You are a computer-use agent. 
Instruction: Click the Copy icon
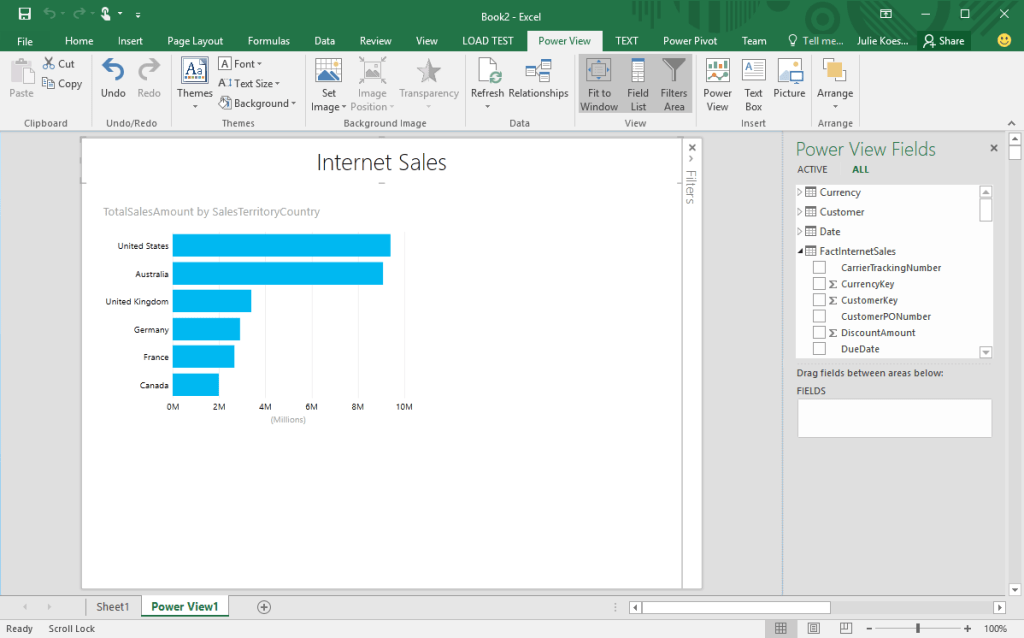coord(48,83)
